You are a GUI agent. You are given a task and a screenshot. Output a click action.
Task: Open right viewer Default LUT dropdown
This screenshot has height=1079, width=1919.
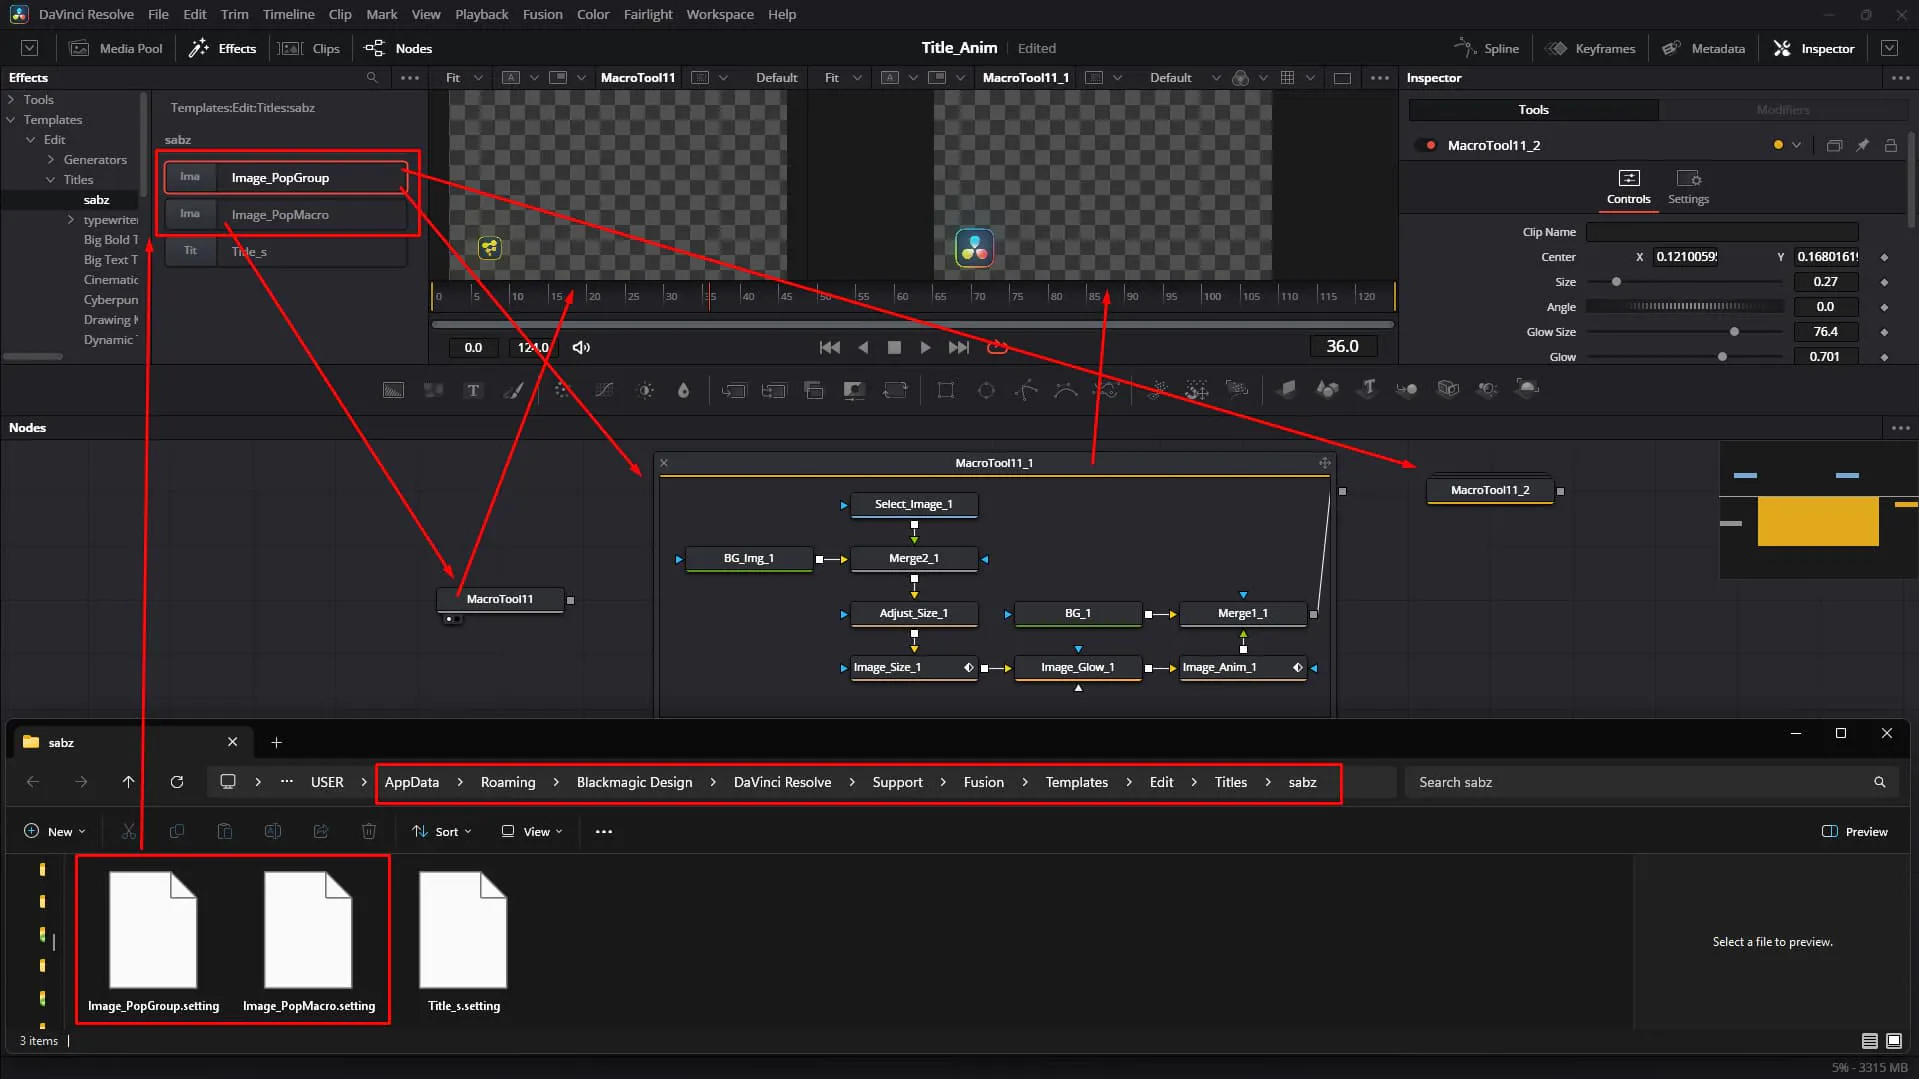pyautogui.click(x=1185, y=78)
